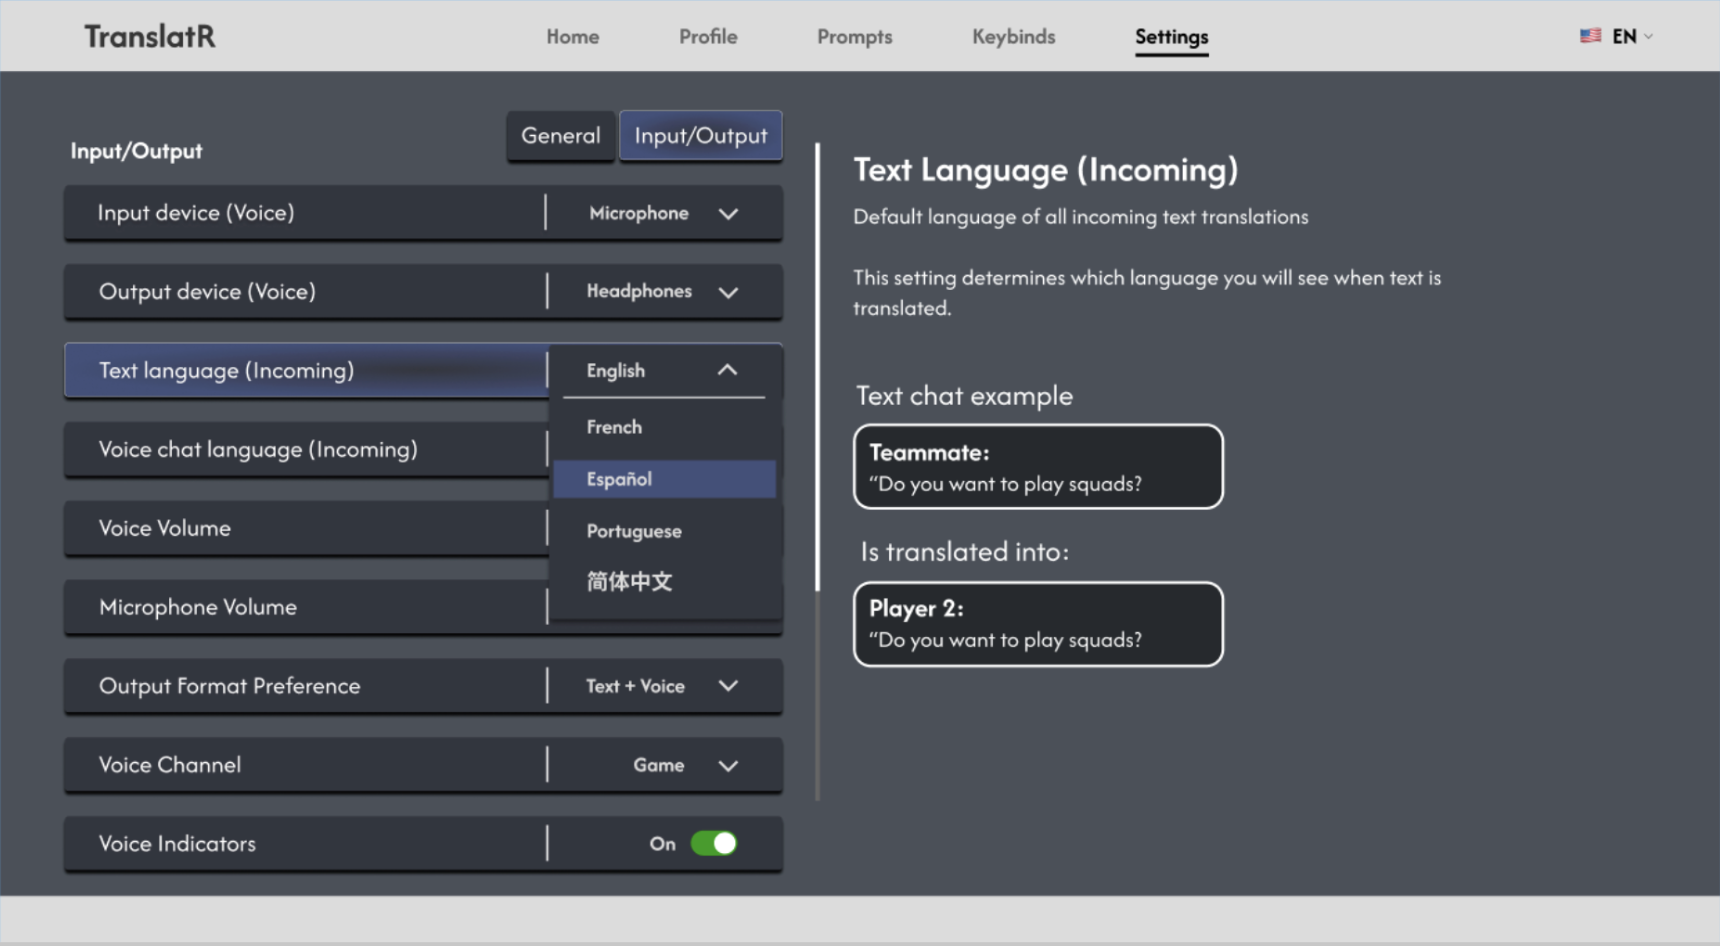This screenshot has width=1720, height=946.
Task: Click the Input/Output section title
Action: tap(136, 151)
